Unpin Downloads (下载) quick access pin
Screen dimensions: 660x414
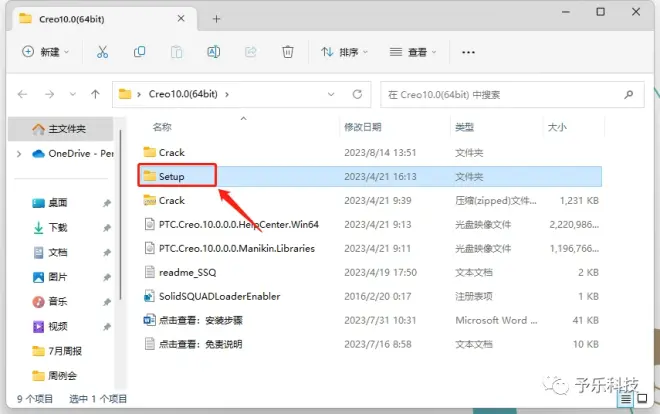click(107, 228)
